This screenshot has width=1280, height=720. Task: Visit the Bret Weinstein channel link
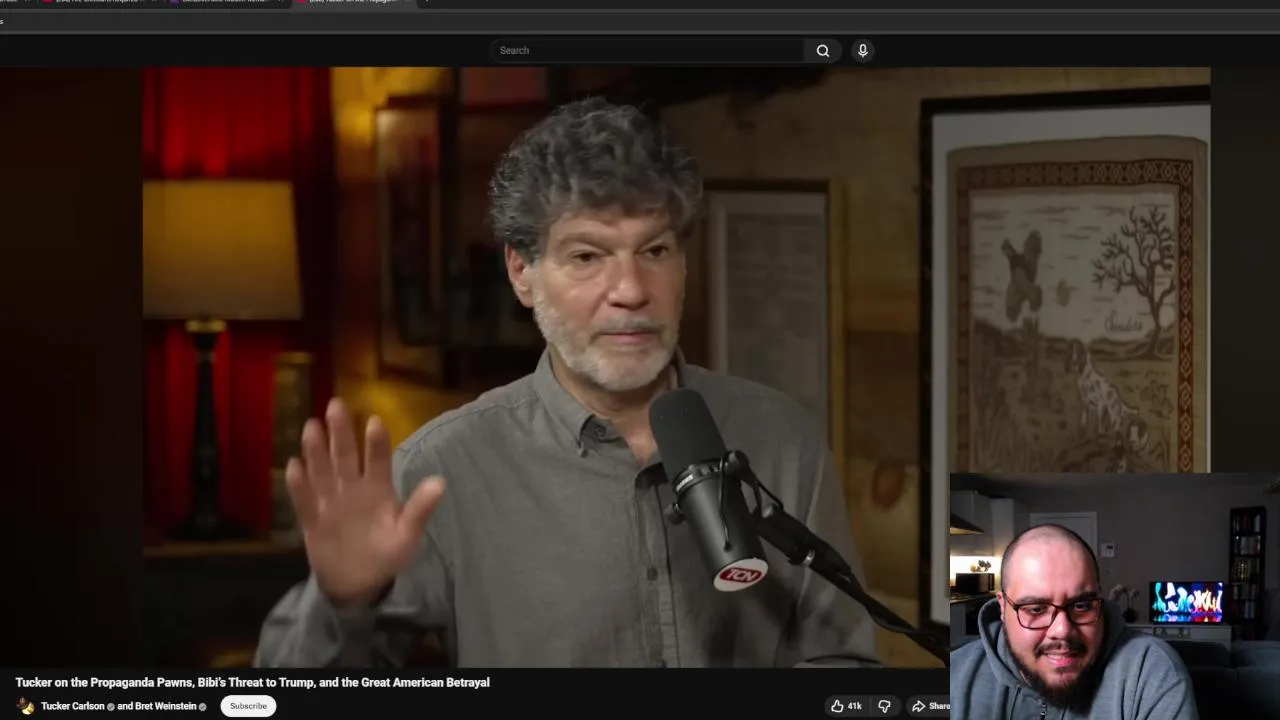[x=165, y=706]
